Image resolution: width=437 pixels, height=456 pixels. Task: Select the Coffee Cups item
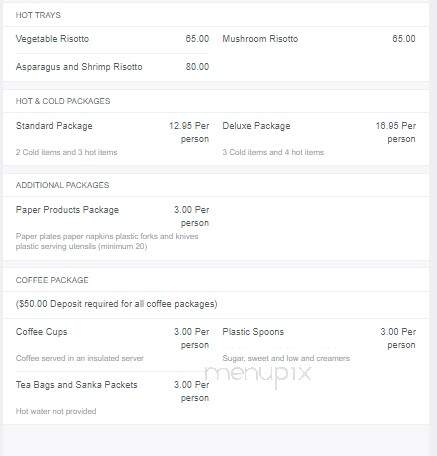coord(41,332)
